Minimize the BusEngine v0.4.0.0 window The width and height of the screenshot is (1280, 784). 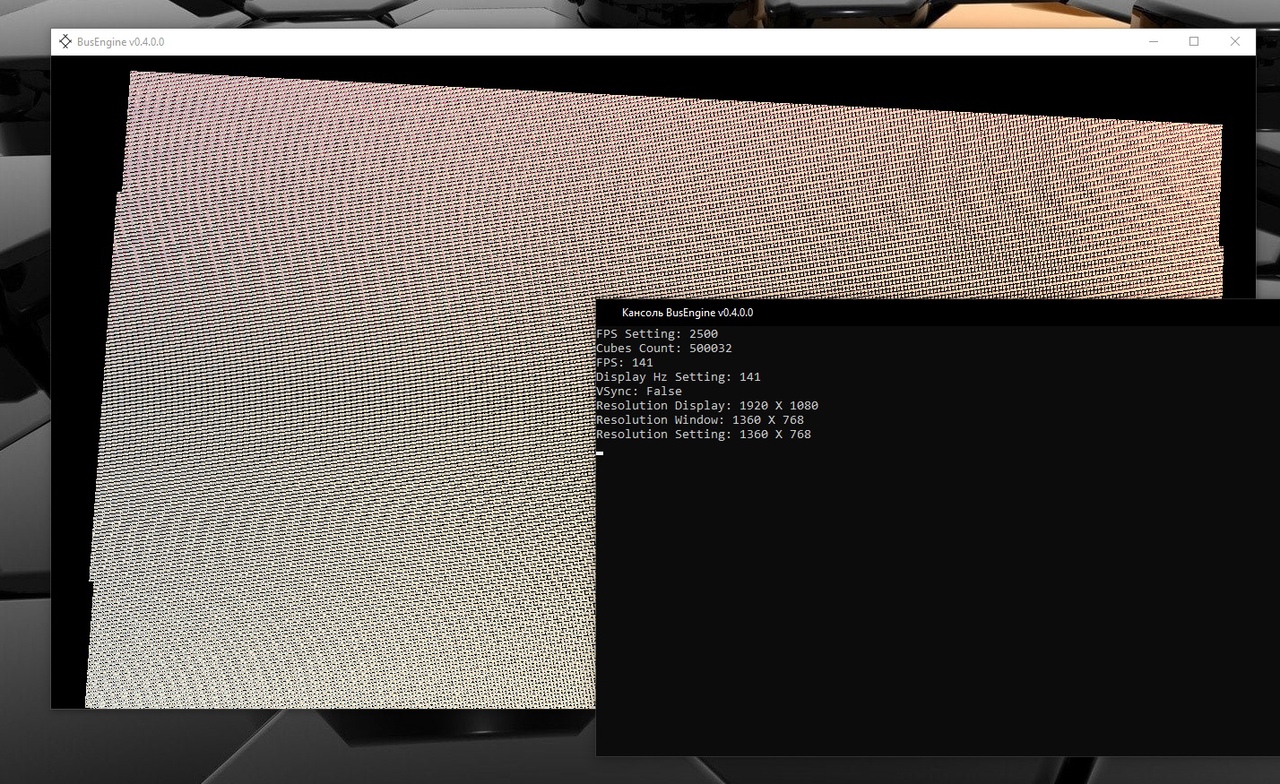coord(1153,42)
